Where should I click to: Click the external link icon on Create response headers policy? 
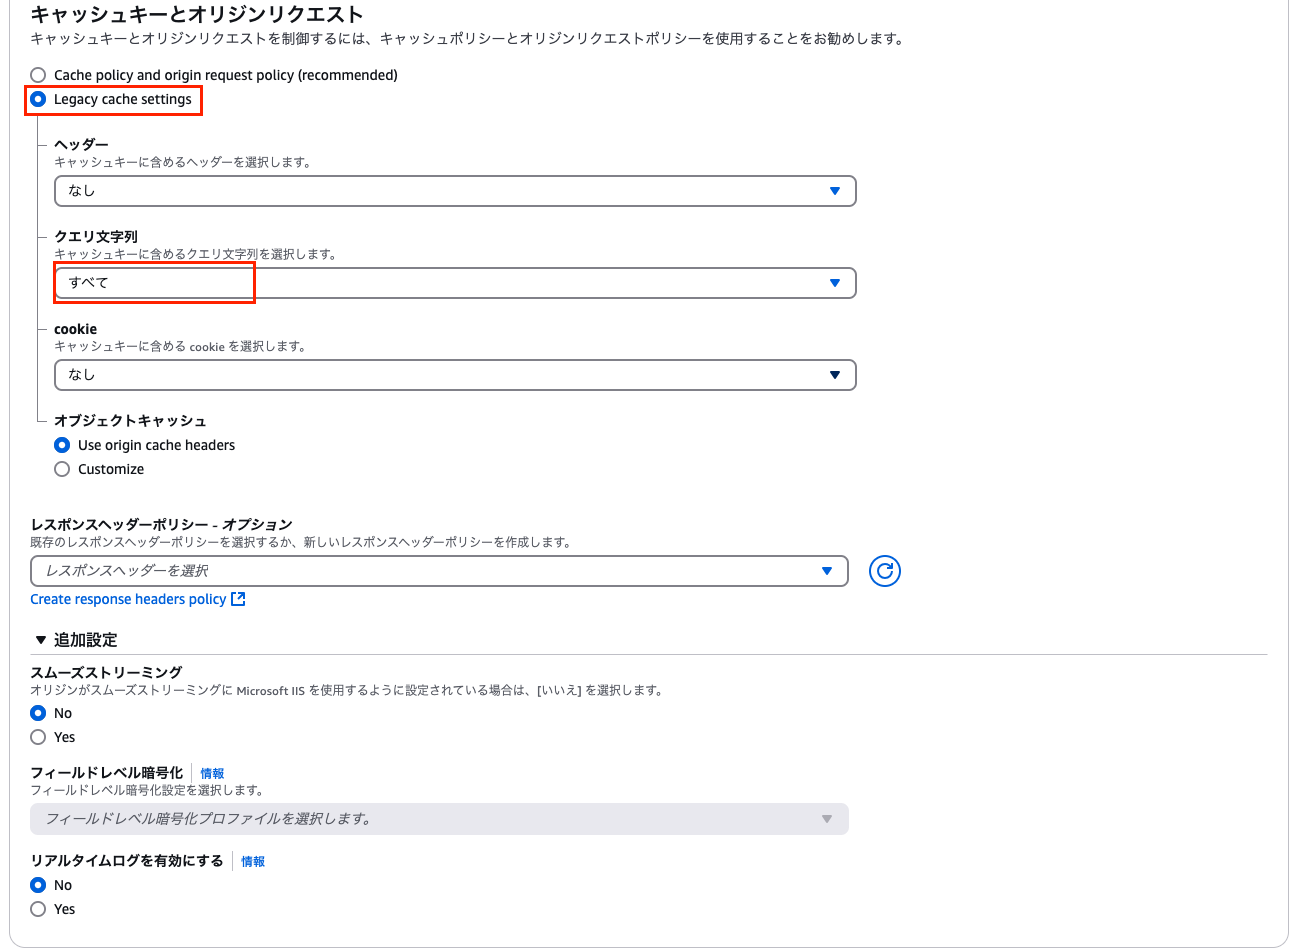236,598
